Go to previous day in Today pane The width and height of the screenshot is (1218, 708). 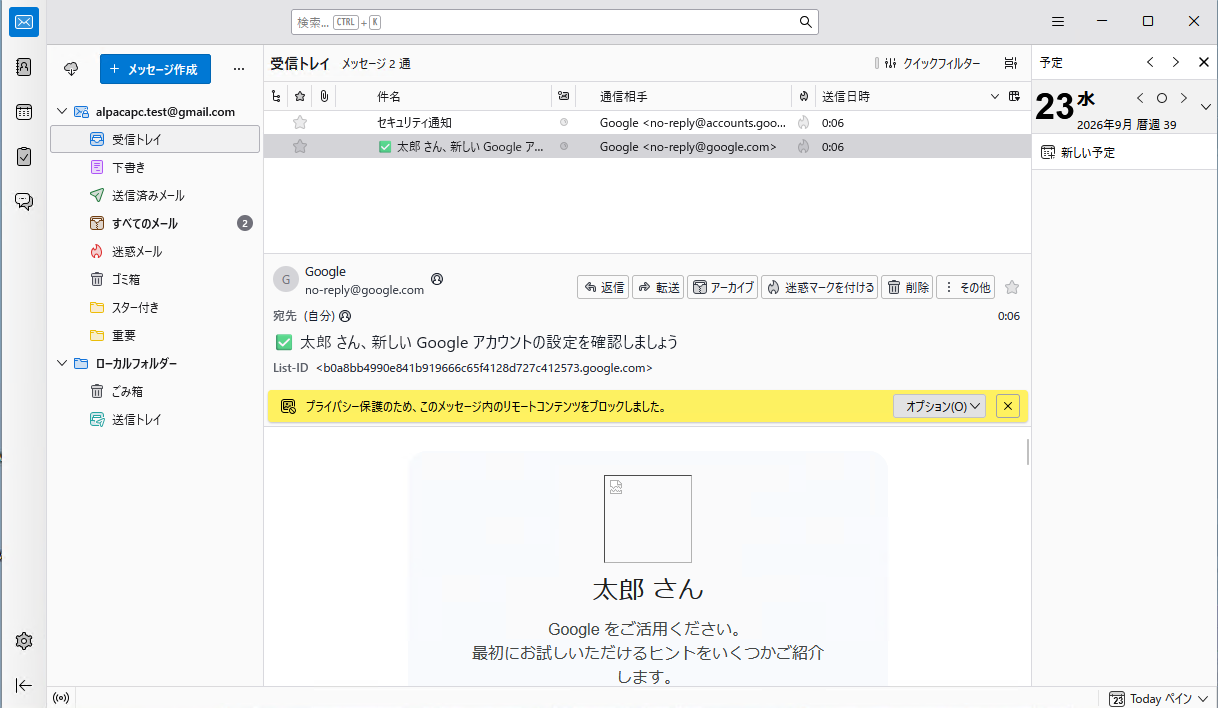[x=1139, y=98]
